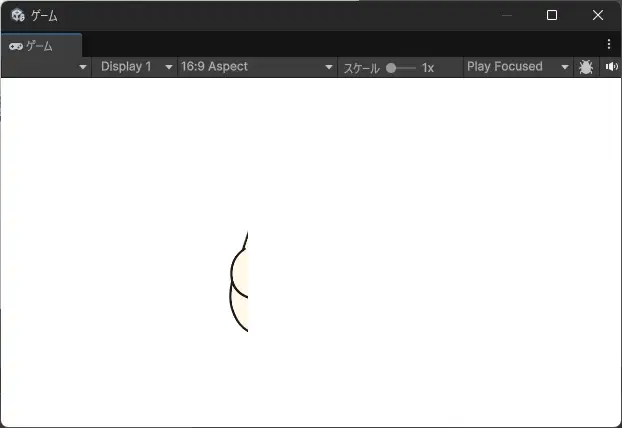Open the three-dot tab options menu
The width and height of the screenshot is (622, 428).
pyautogui.click(x=609, y=44)
